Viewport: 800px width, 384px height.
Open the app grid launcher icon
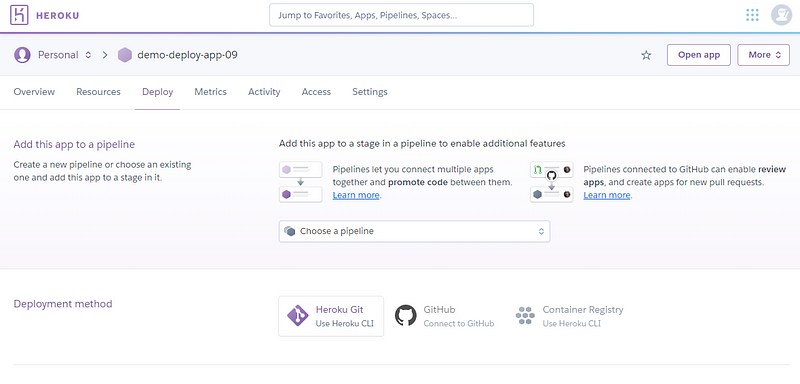752,15
